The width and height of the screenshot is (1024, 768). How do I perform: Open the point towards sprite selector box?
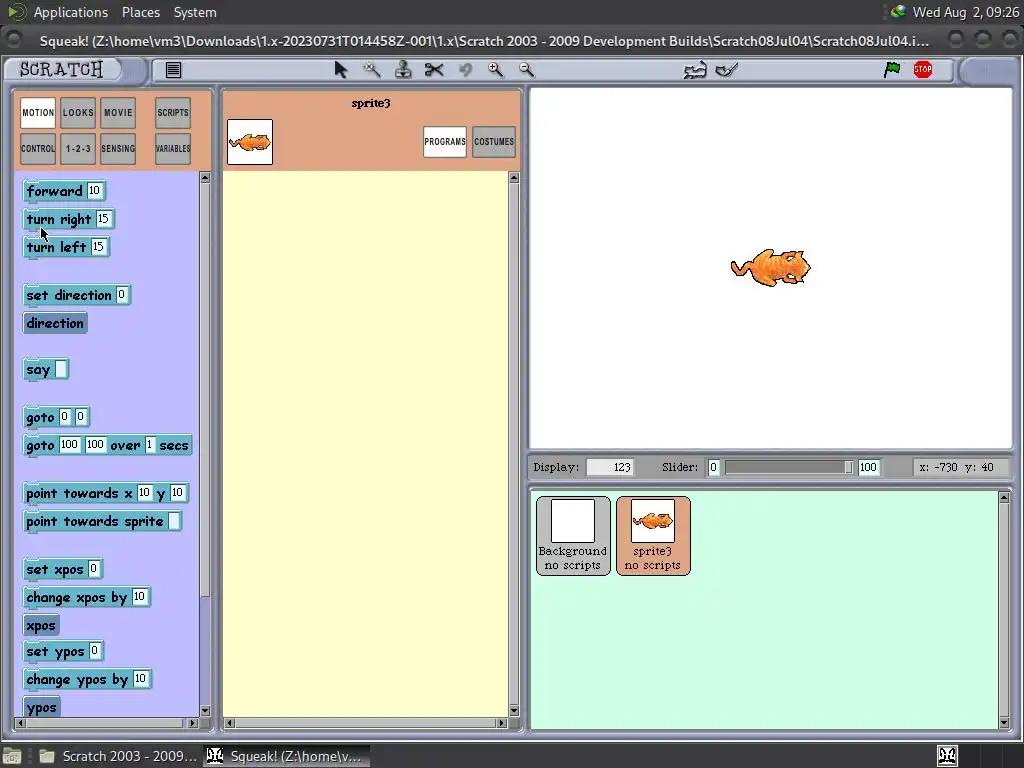tap(174, 521)
